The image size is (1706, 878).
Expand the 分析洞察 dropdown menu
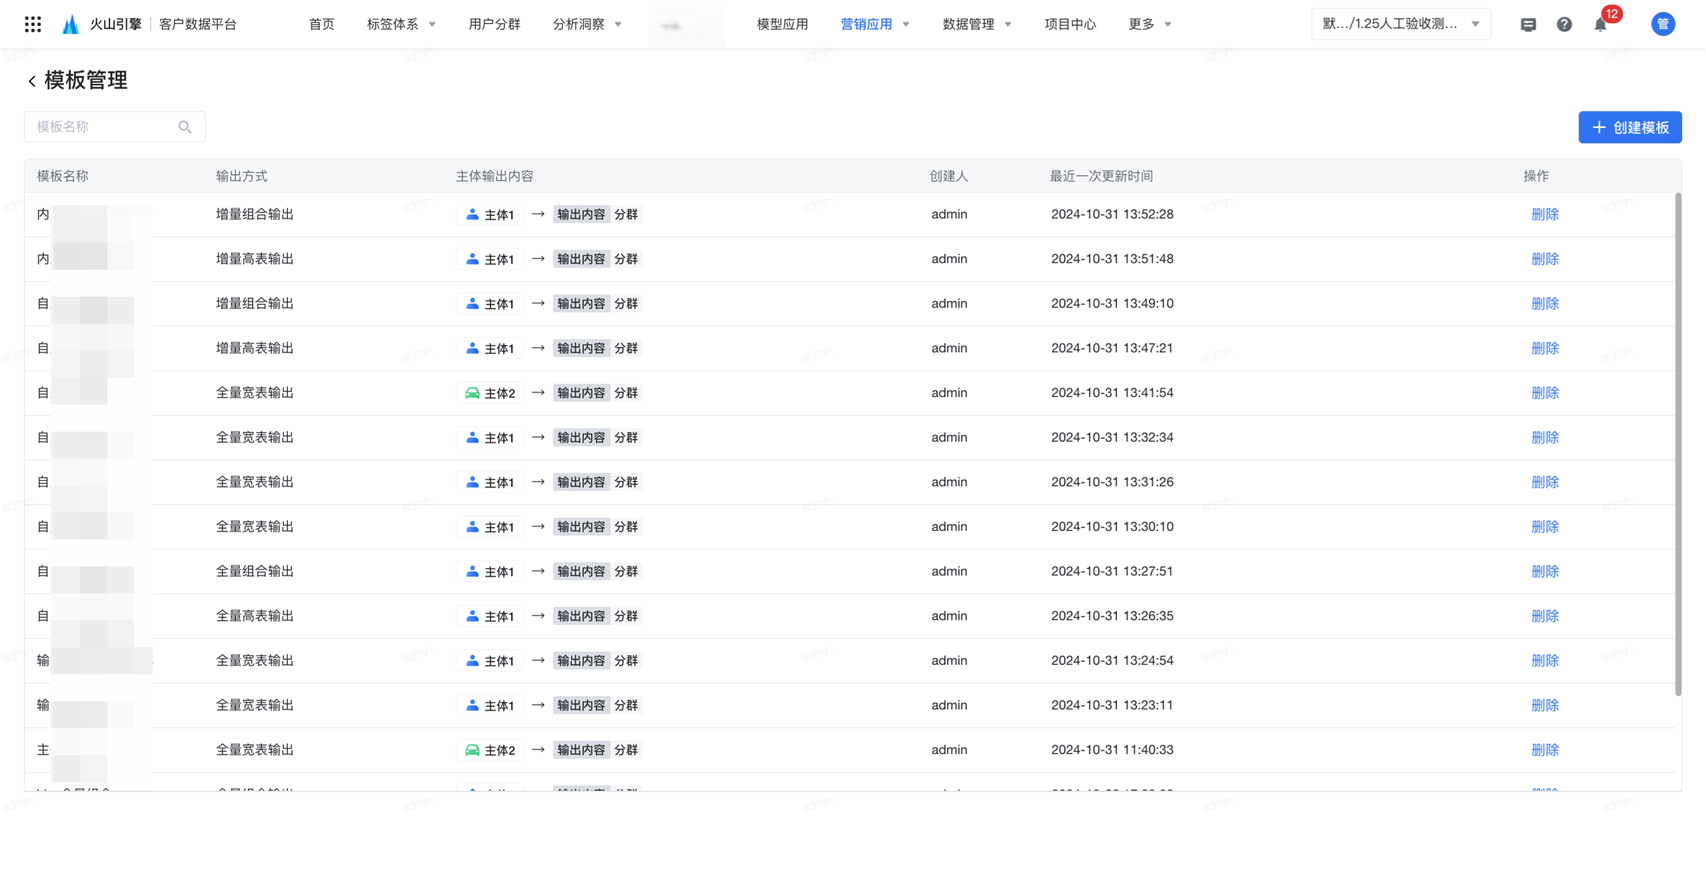[x=587, y=24]
